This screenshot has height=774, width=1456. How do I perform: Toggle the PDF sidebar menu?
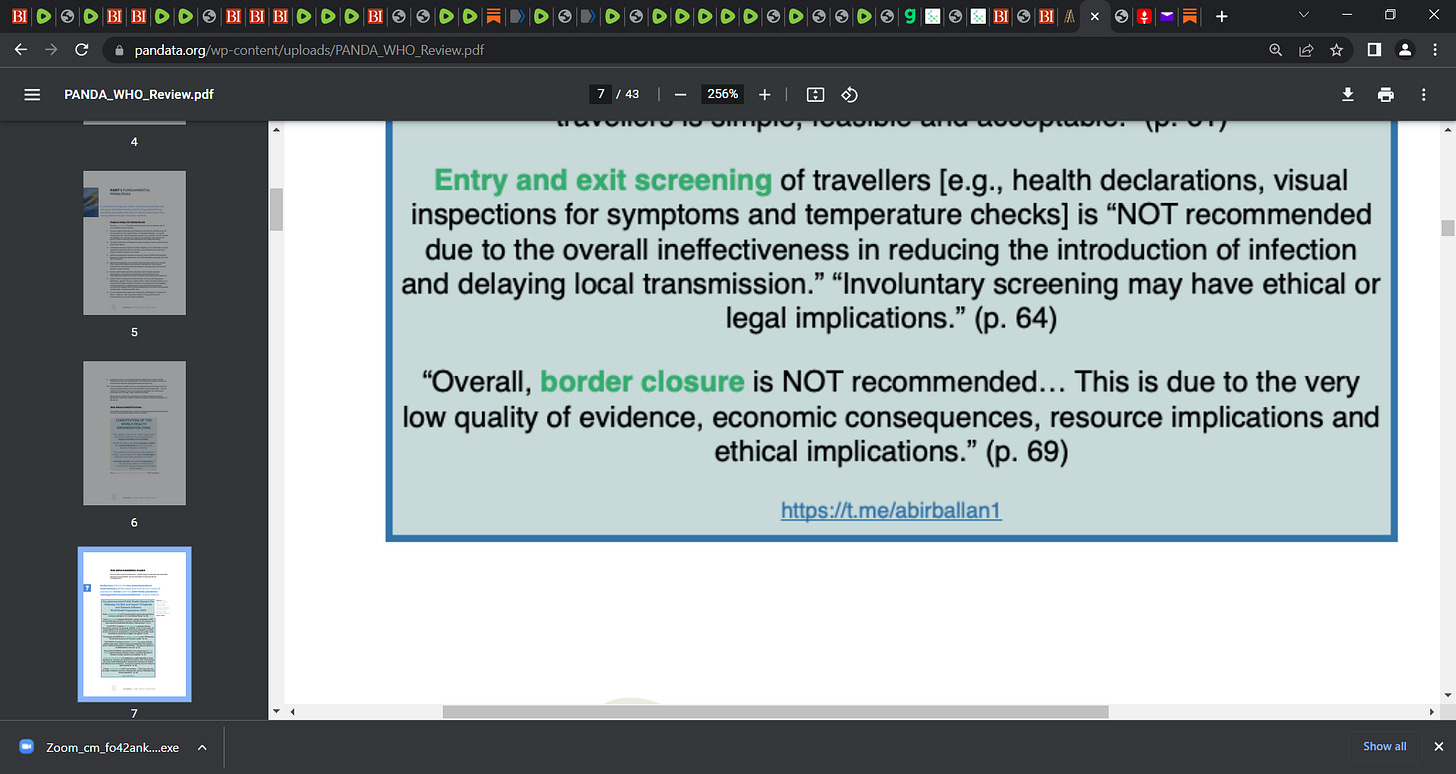(x=32, y=94)
